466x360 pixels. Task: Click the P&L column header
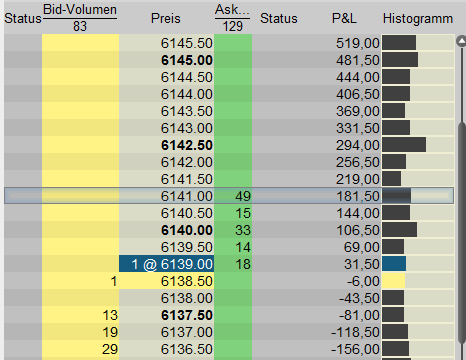(344, 18)
